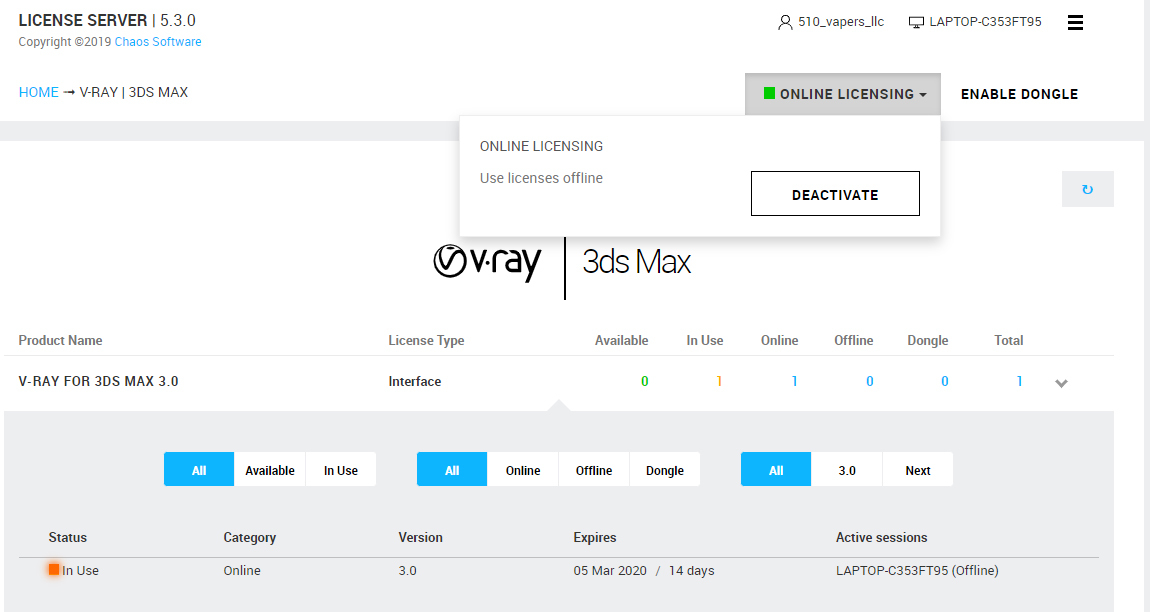Click the computer monitor icon

[916, 23]
